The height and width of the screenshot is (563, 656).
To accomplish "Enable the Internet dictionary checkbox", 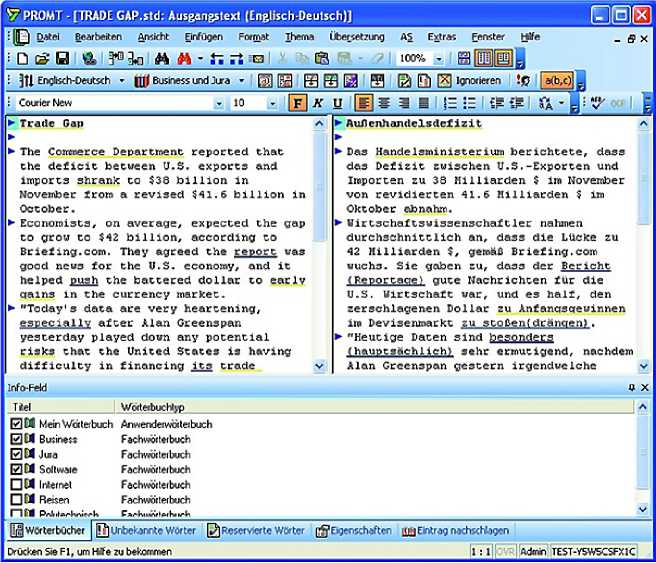I will (x=15, y=484).
